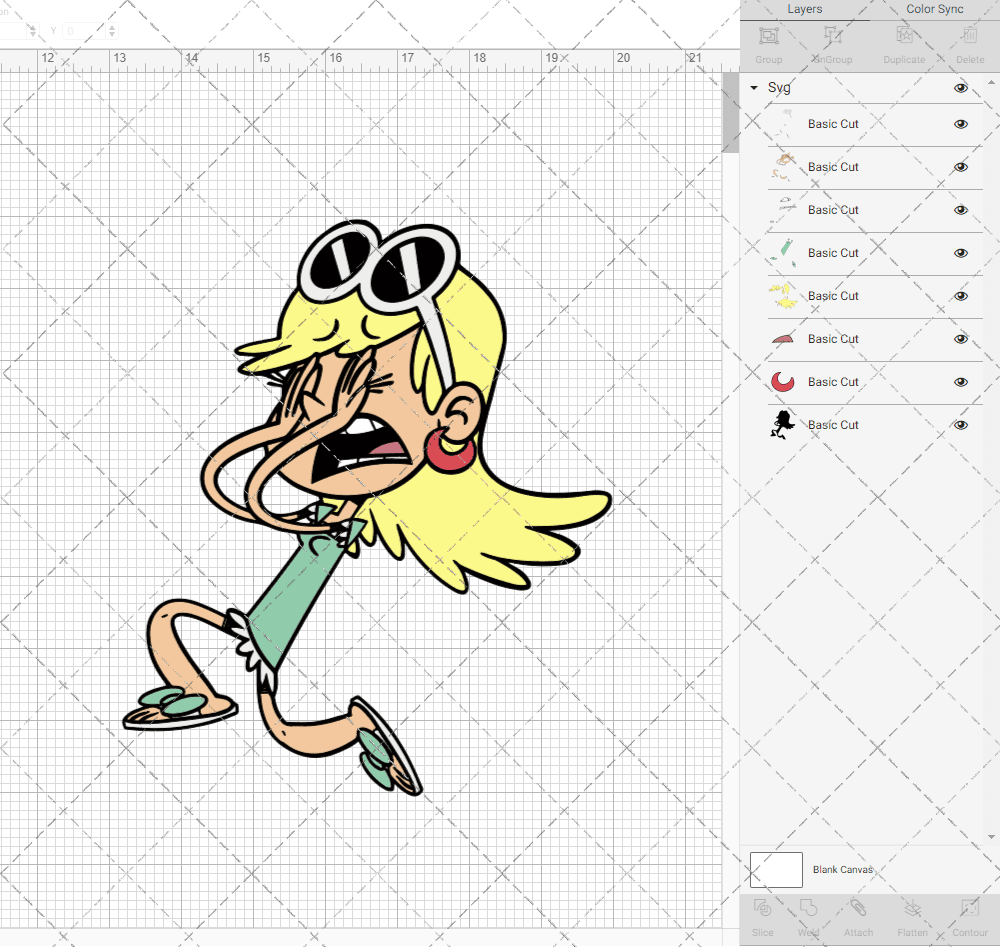Image resolution: width=1000 pixels, height=947 pixels.
Task: Click the Duplicate icon
Action: pyautogui.click(x=904, y=36)
